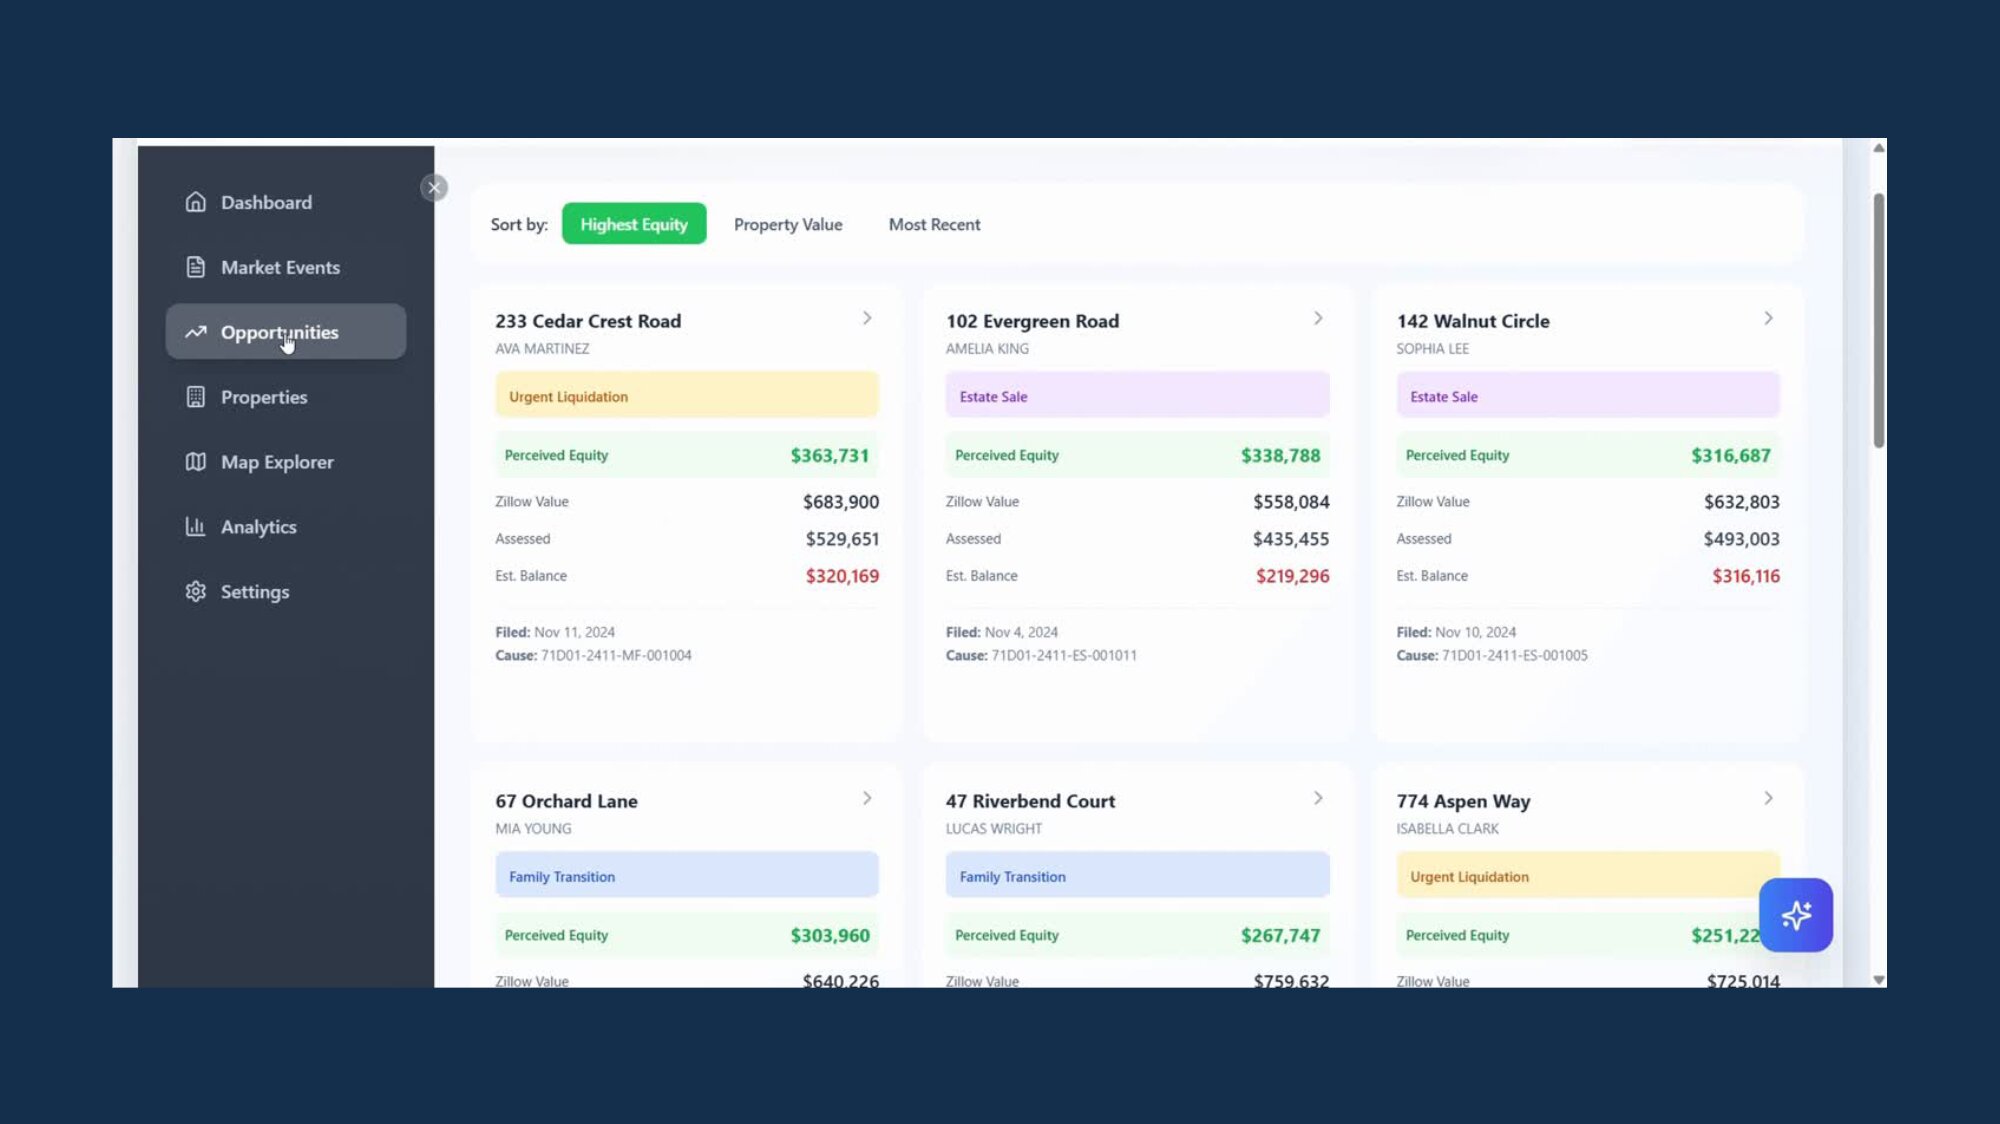The height and width of the screenshot is (1124, 2000).
Task: Click owner name AMELIA KING
Action: (x=987, y=348)
